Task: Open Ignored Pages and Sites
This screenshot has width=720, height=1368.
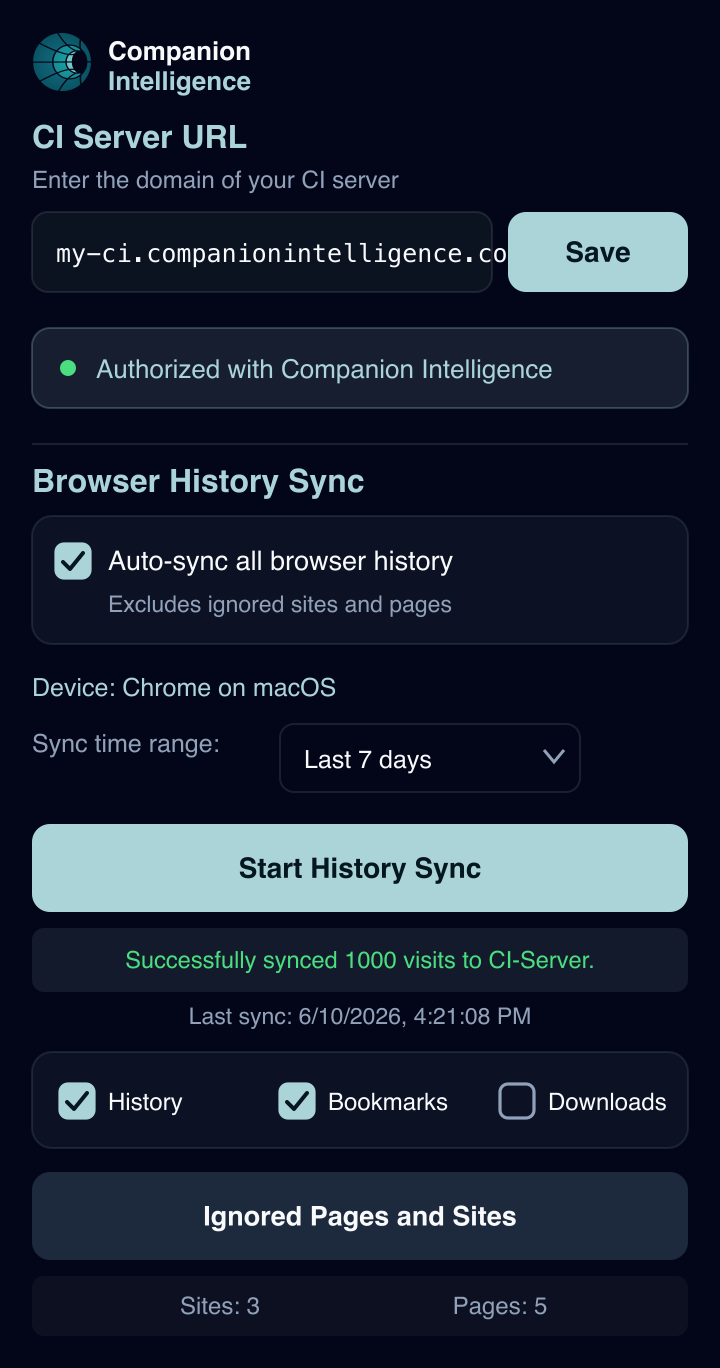Action: pos(360,1216)
